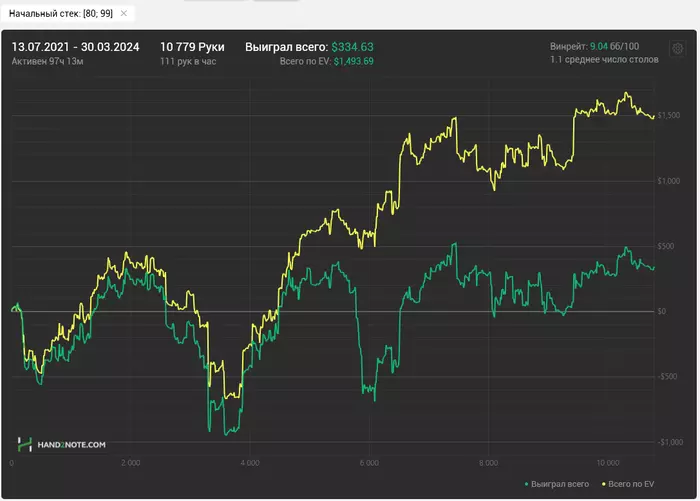700x501 pixels.
Task: Click the 2 000 hands x-axis marker
Action: tap(130, 463)
